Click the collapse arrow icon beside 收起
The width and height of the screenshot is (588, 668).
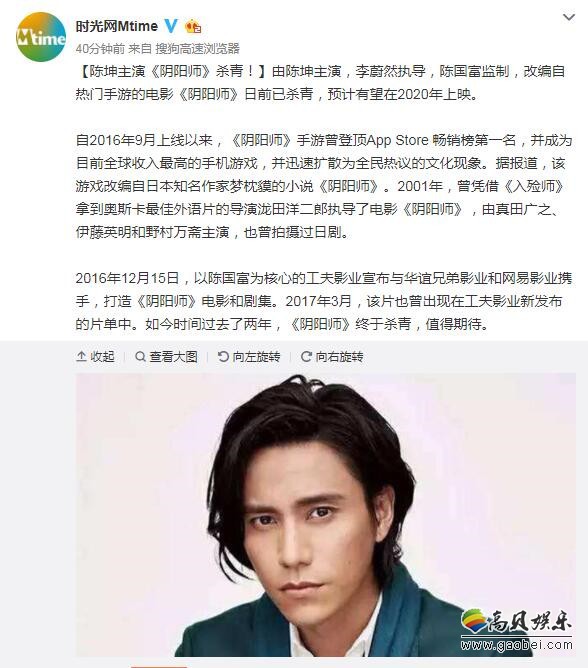[x=81, y=357]
